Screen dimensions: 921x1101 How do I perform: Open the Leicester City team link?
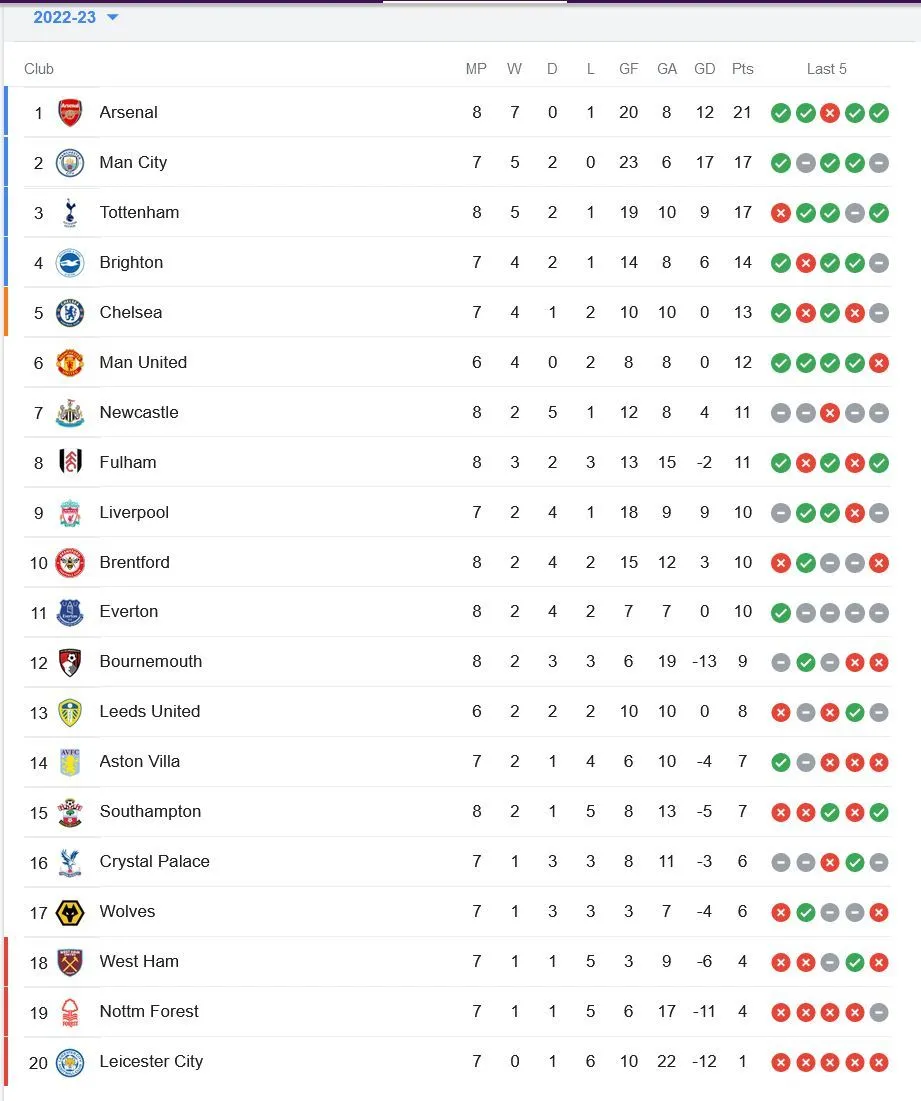(151, 1061)
